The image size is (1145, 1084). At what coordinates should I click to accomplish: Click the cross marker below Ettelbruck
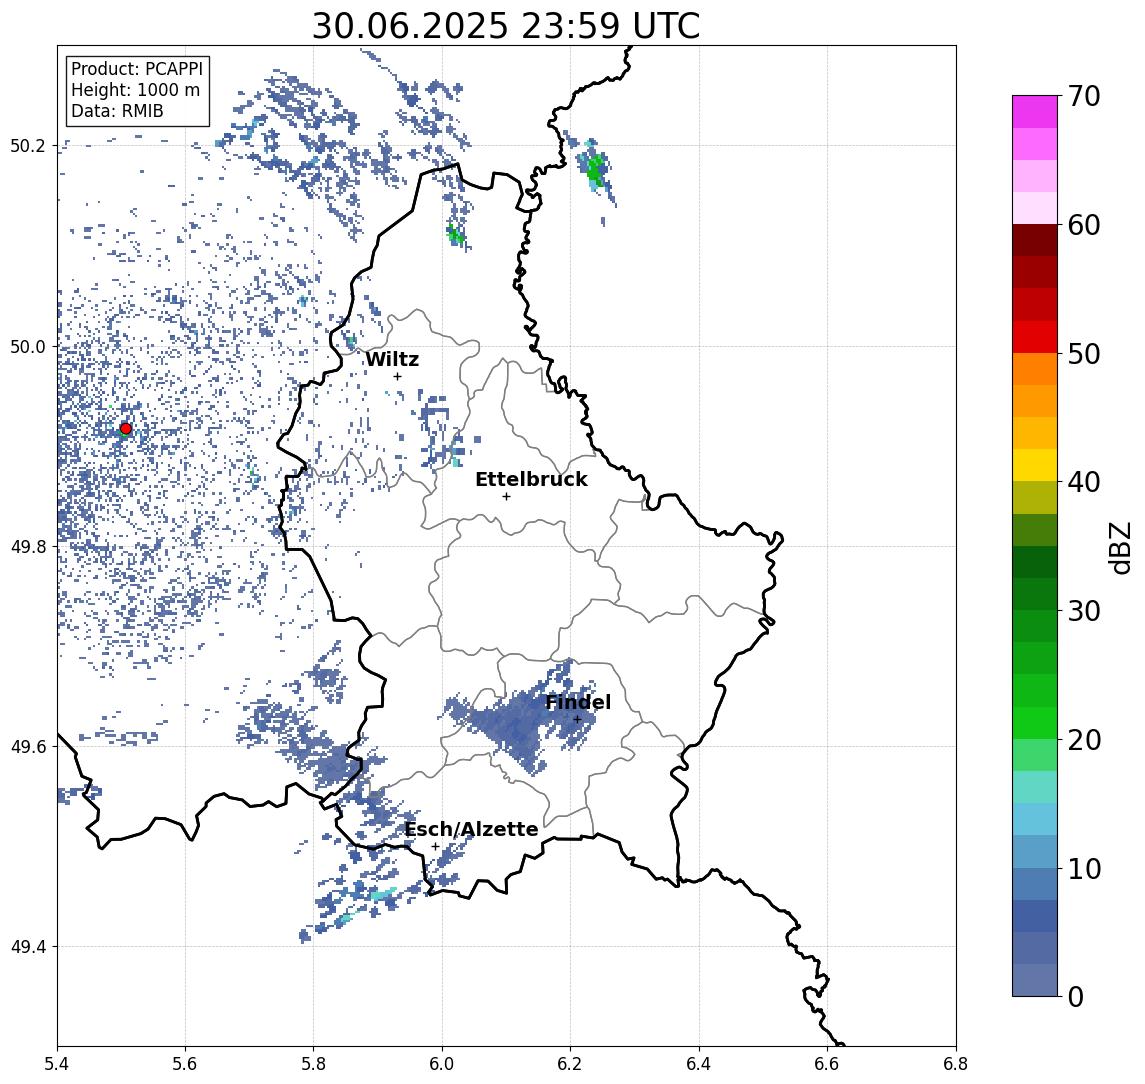coord(506,497)
